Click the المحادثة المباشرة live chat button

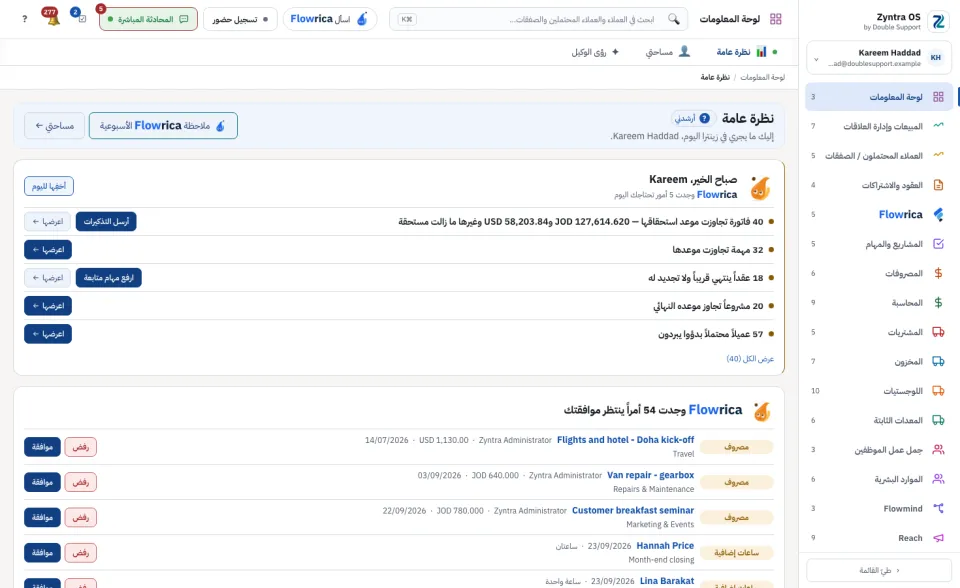click(x=148, y=19)
